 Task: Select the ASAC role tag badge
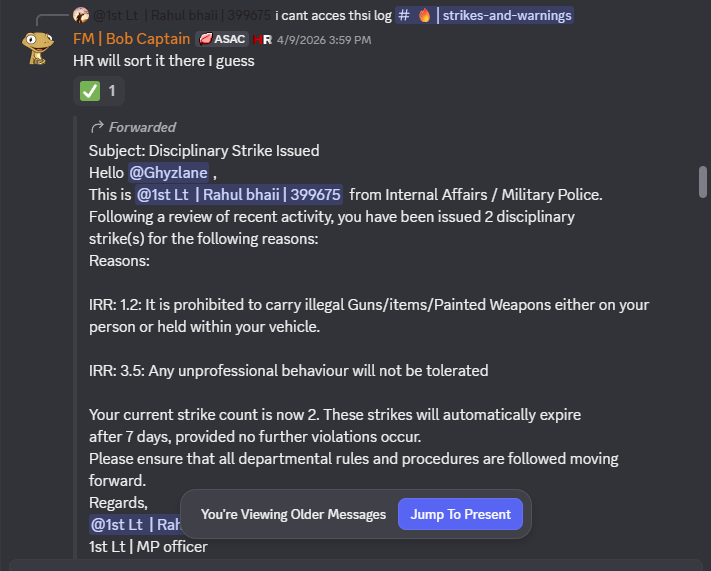(x=222, y=39)
